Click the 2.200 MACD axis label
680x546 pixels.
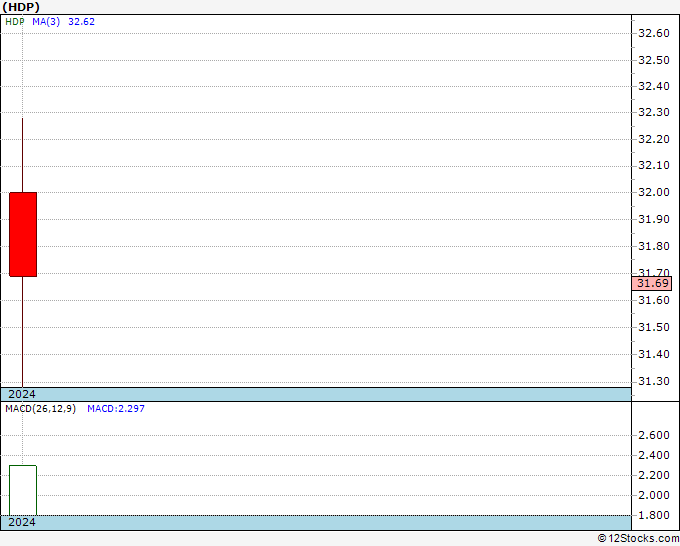point(654,475)
